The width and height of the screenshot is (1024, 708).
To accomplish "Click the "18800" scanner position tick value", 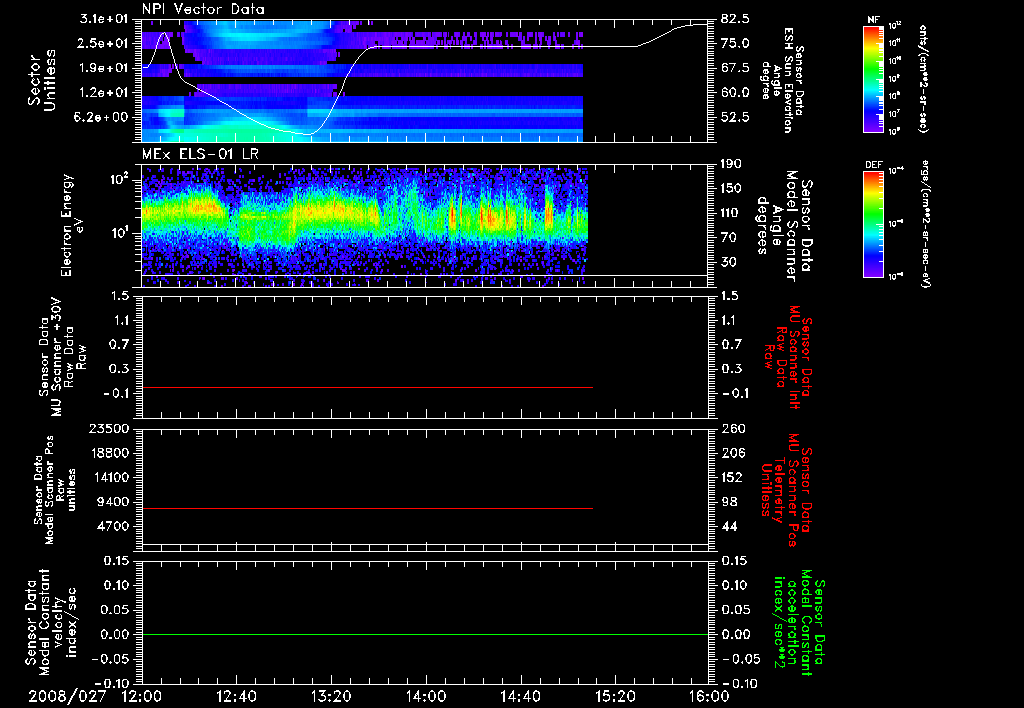I will [112, 453].
